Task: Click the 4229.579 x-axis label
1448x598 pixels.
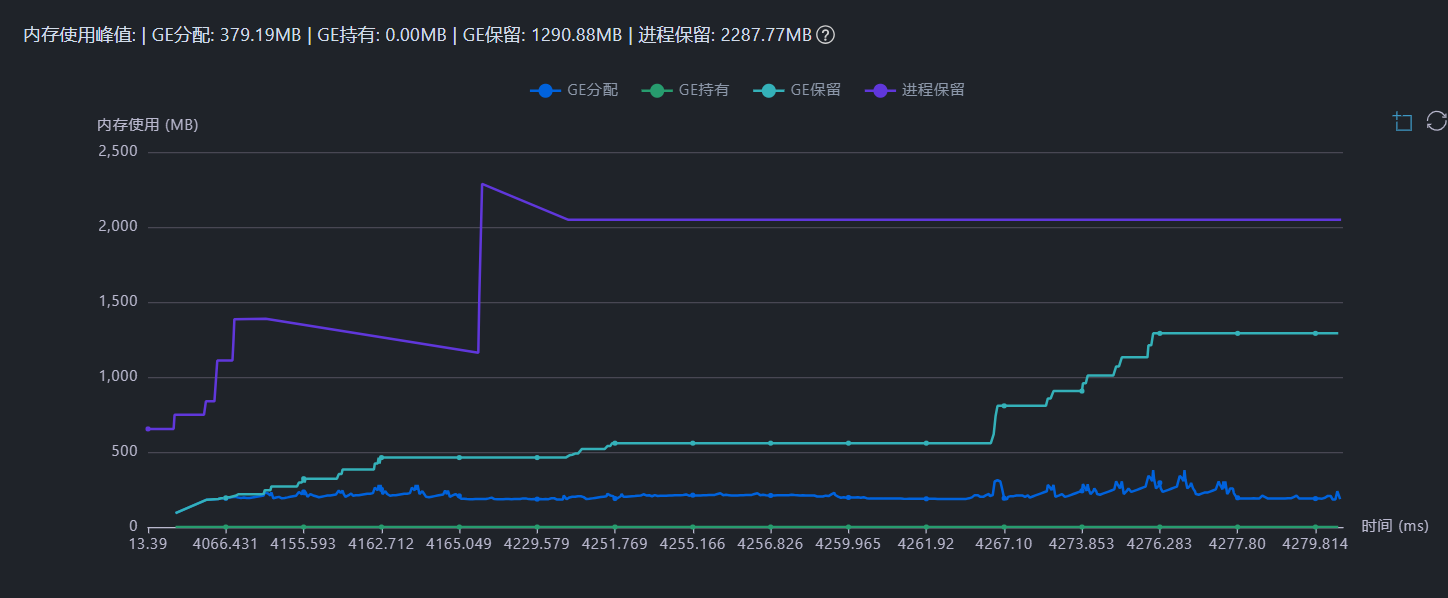Action: click(x=537, y=544)
